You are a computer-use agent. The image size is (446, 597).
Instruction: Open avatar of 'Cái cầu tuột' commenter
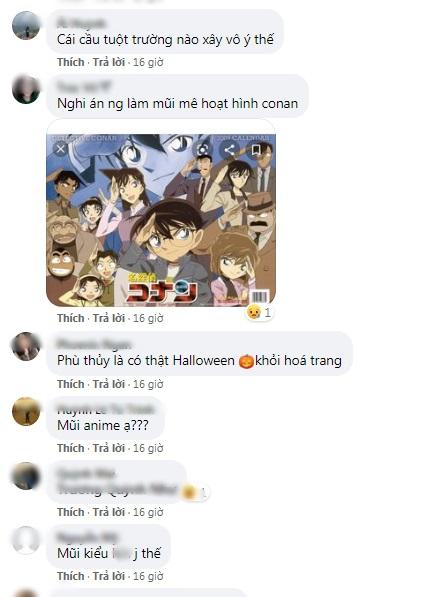(26, 25)
